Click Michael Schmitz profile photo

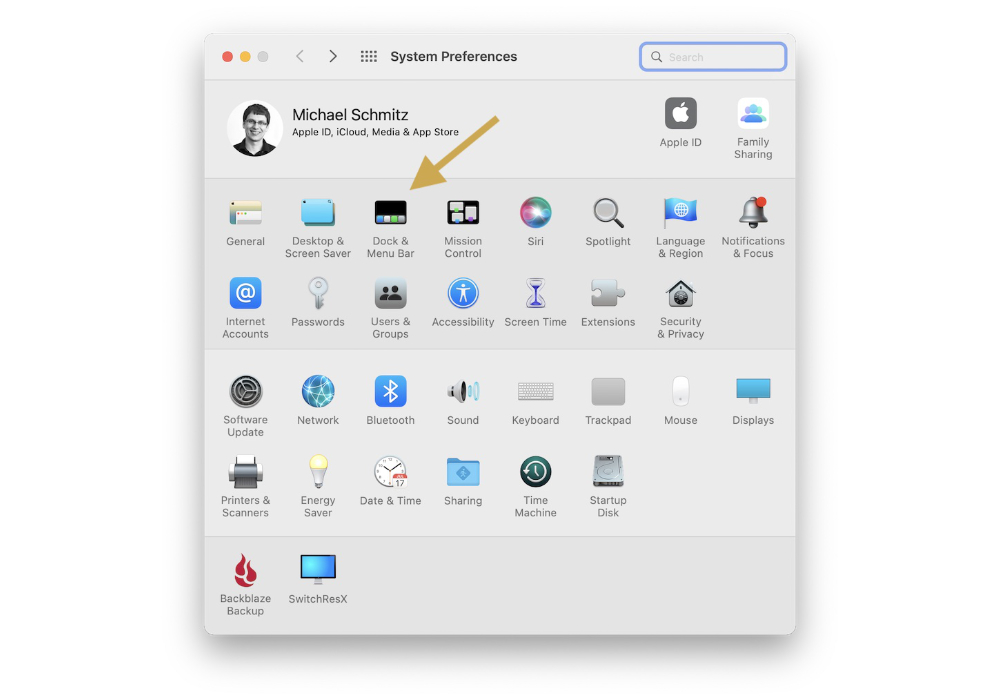(x=255, y=128)
